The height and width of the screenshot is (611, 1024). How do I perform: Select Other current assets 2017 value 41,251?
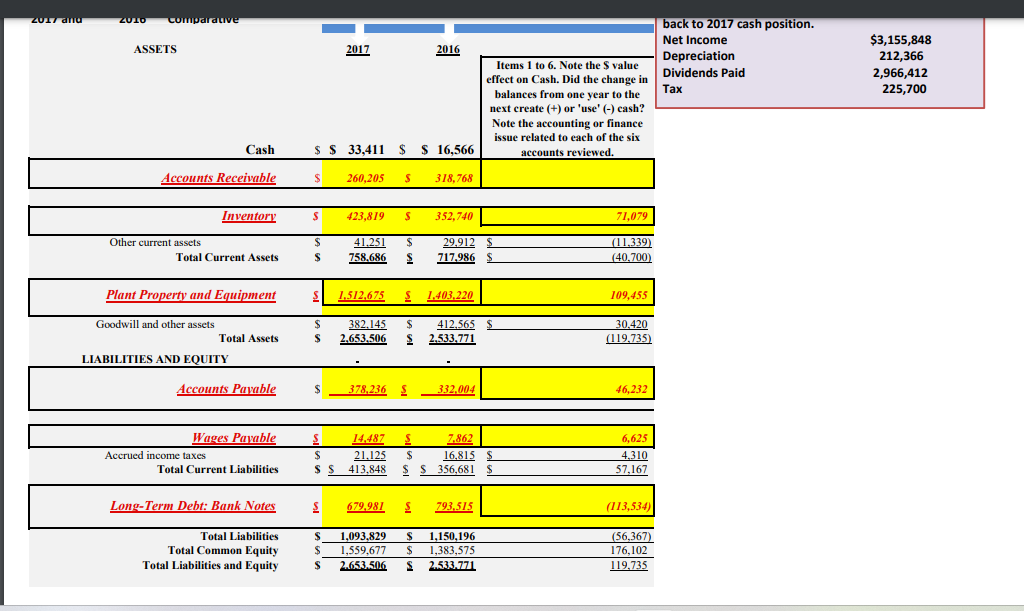point(370,242)
